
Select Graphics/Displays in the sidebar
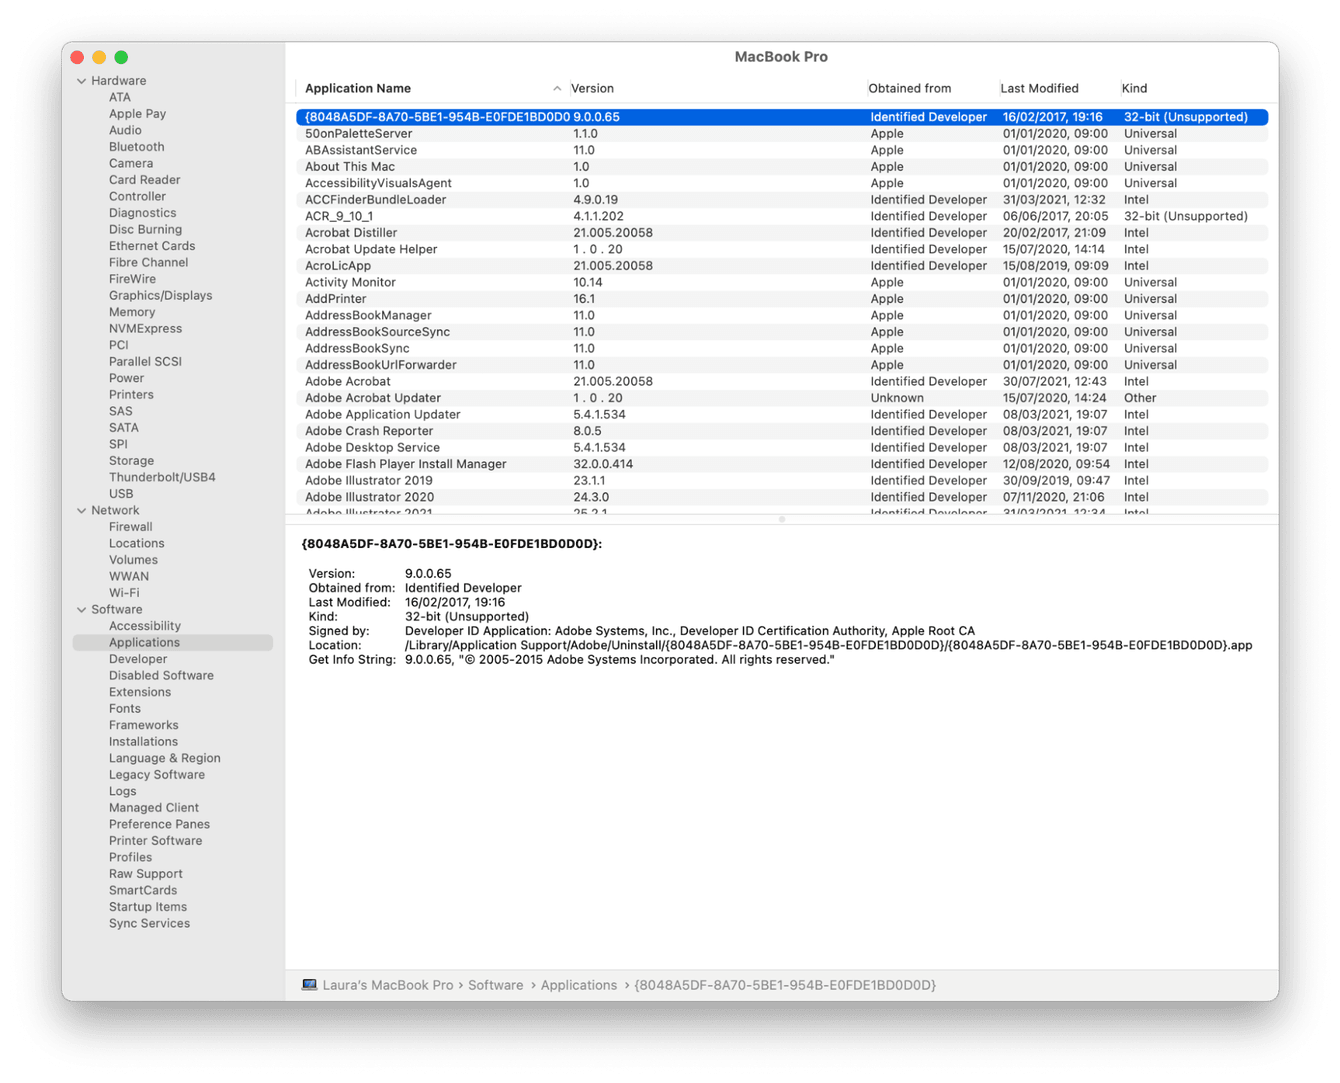(160, 296)
